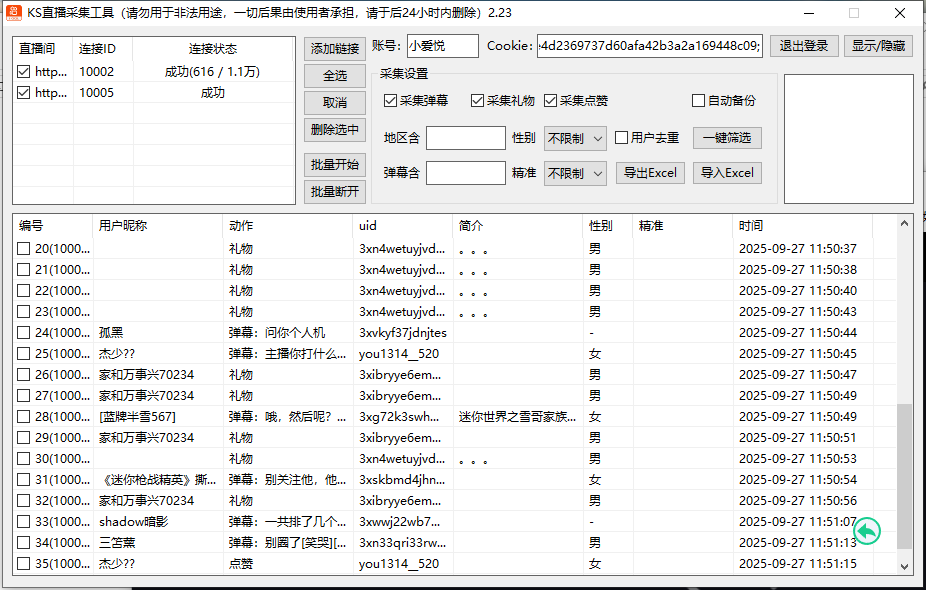Image resolution: width=926 pixels, height=590 pixels.
Task: Click the 弹幕含 keyword input field
Action: 466,172
